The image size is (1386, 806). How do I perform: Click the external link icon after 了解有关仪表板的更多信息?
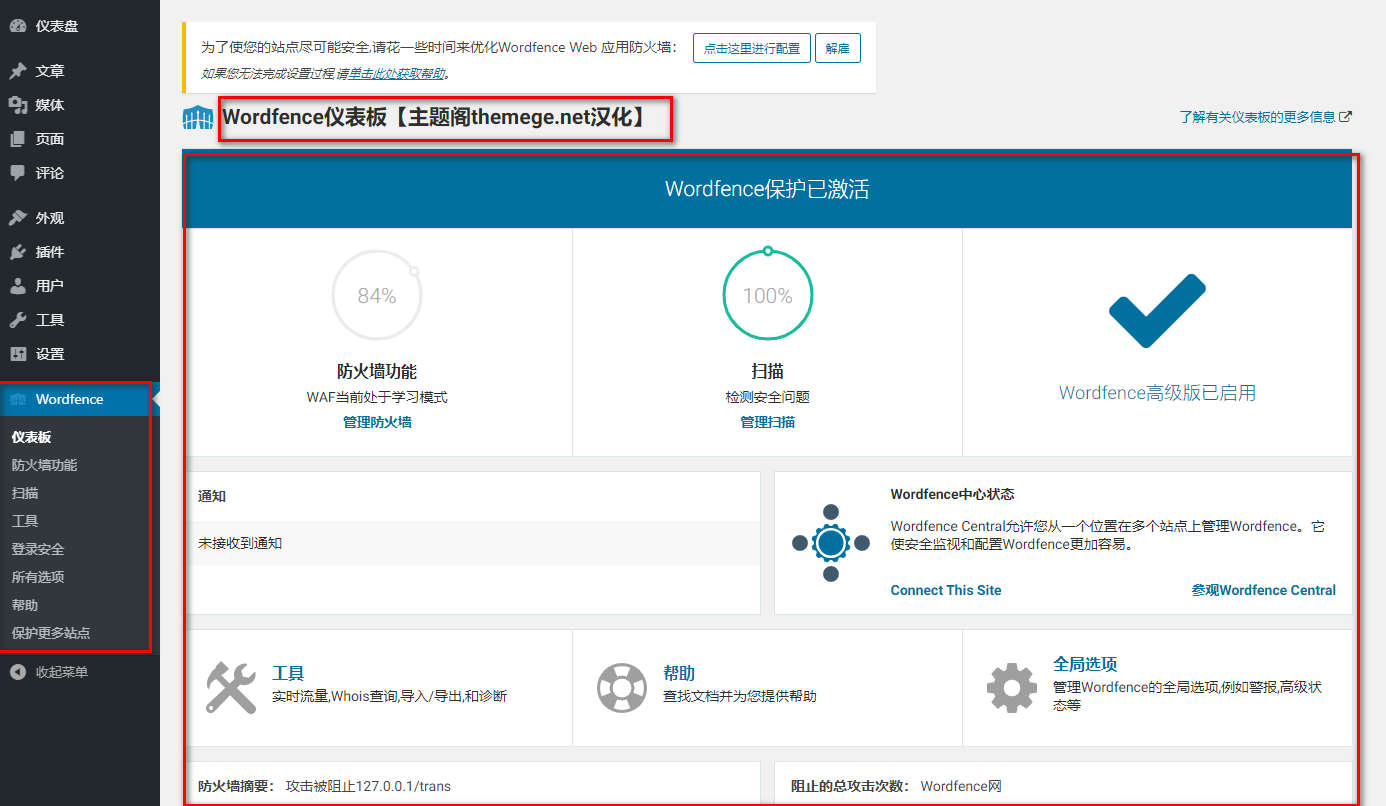click(1346, 116)
